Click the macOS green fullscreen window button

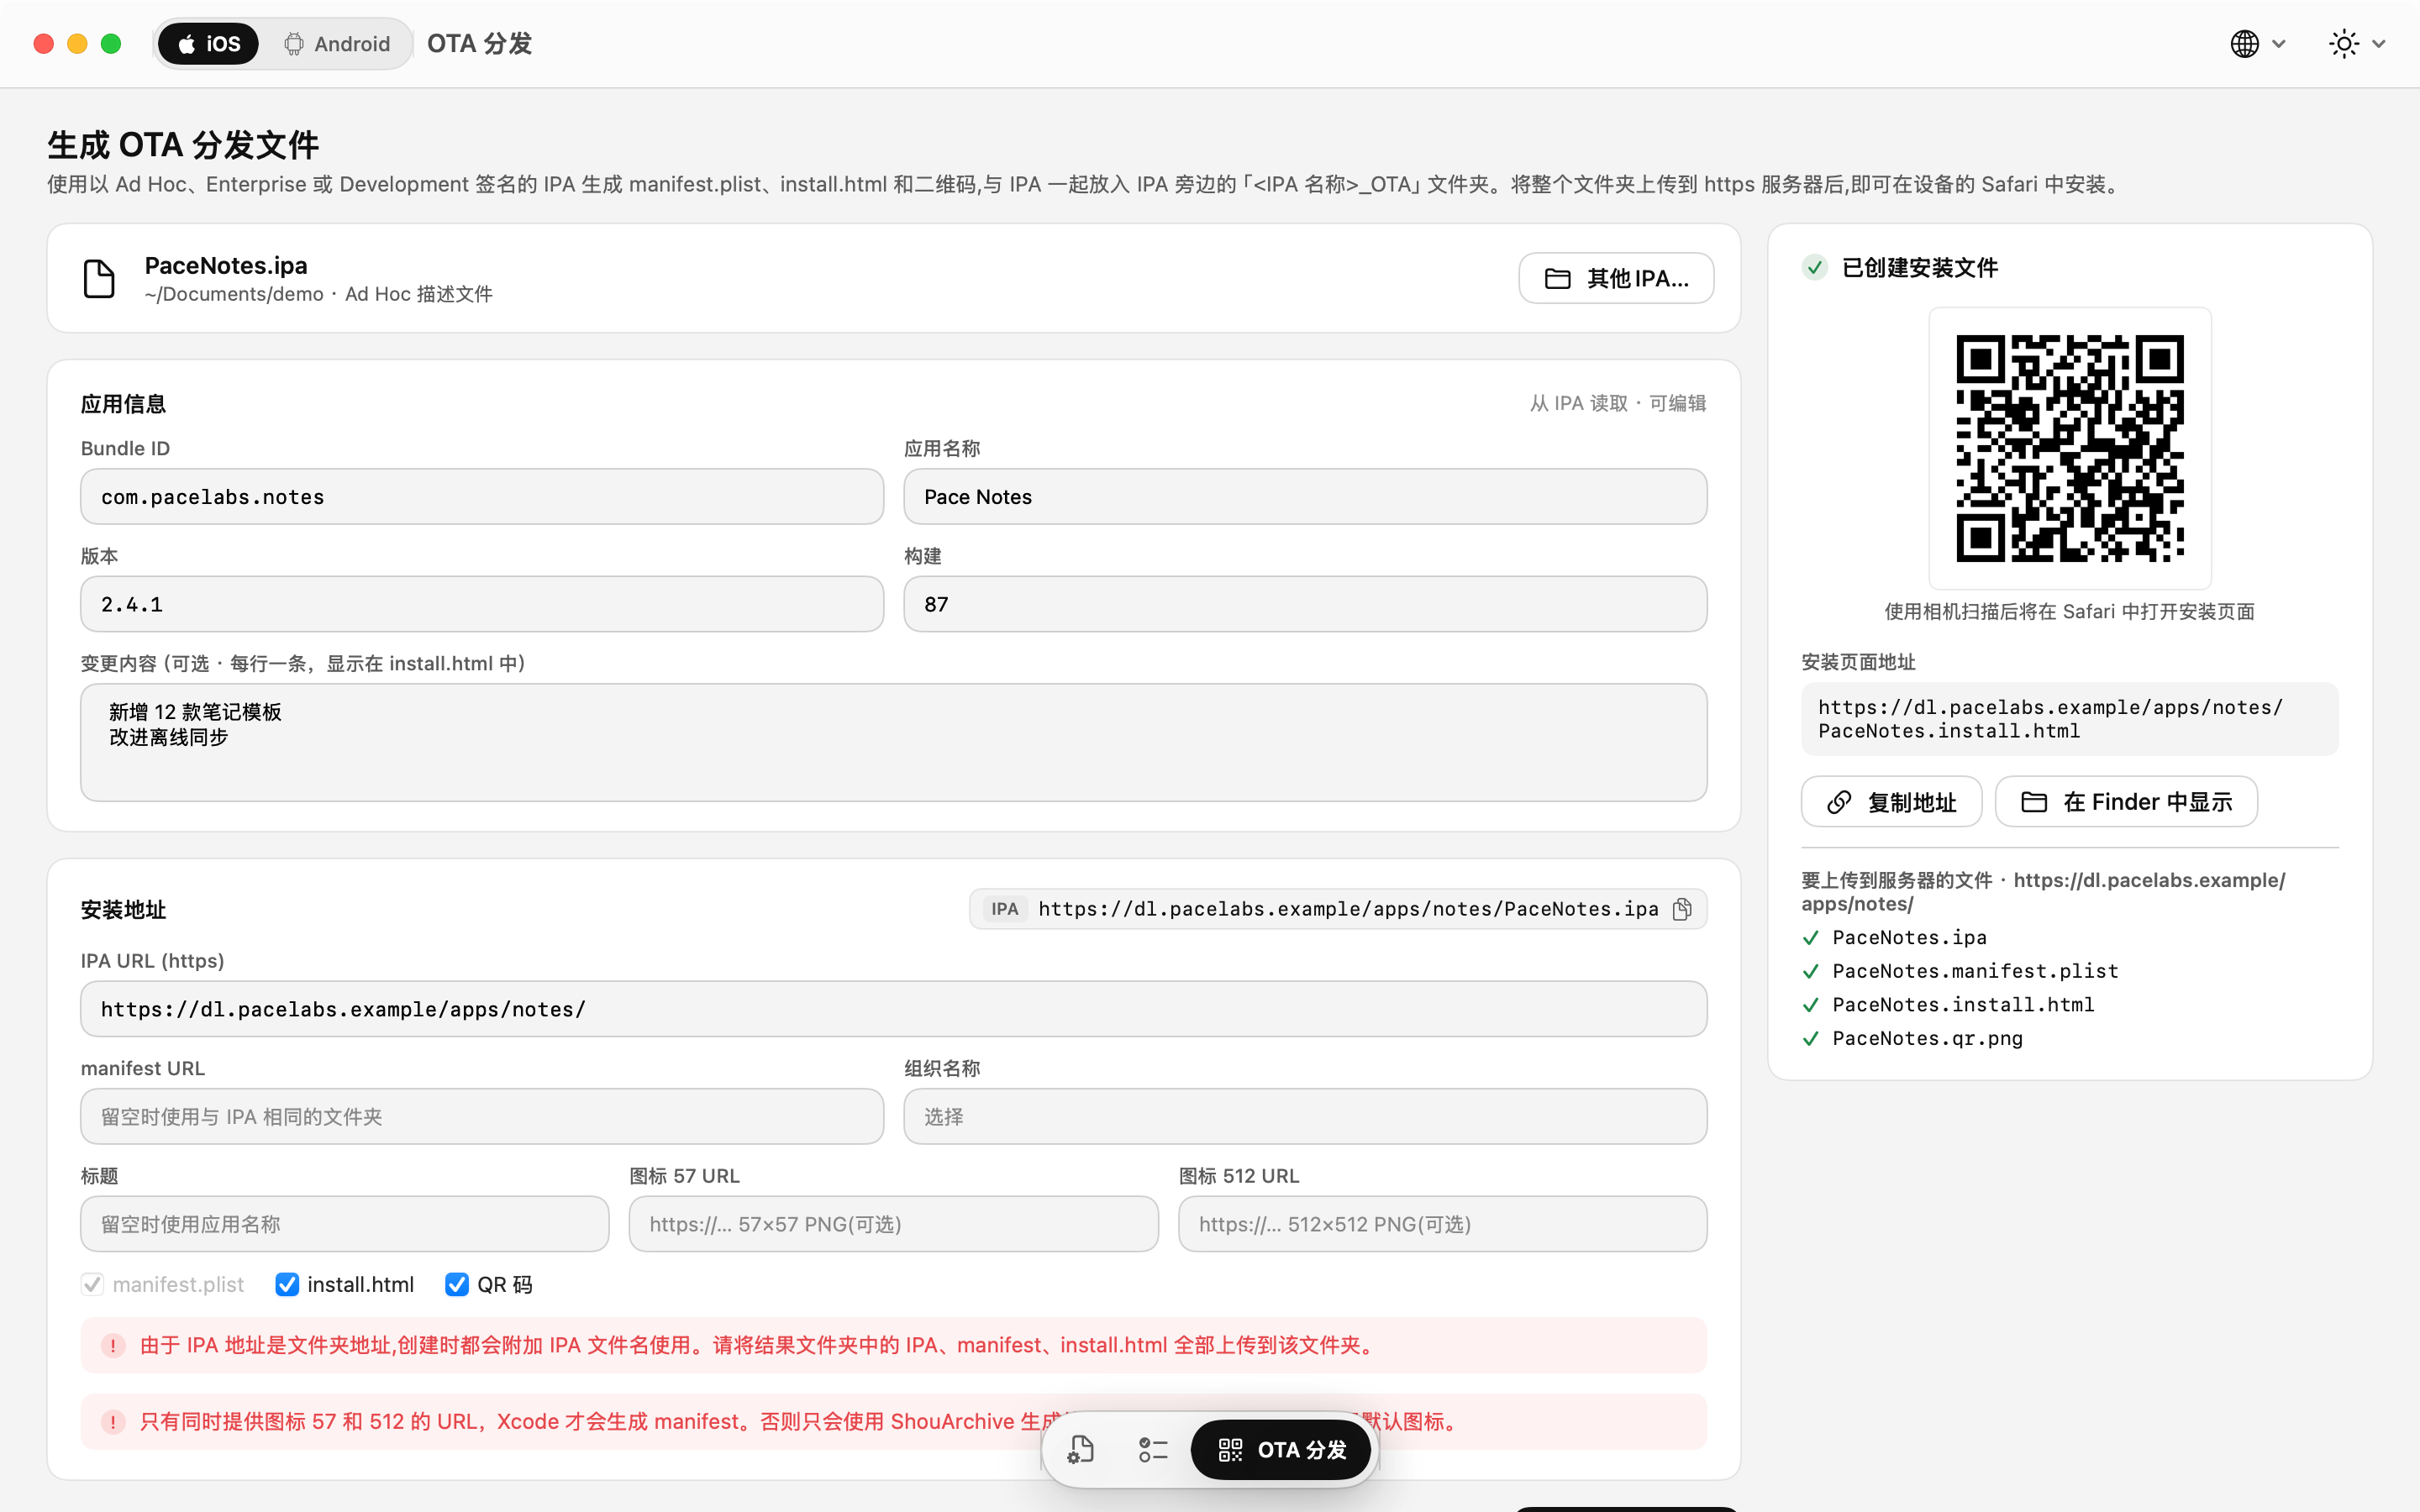click(111, 44)
